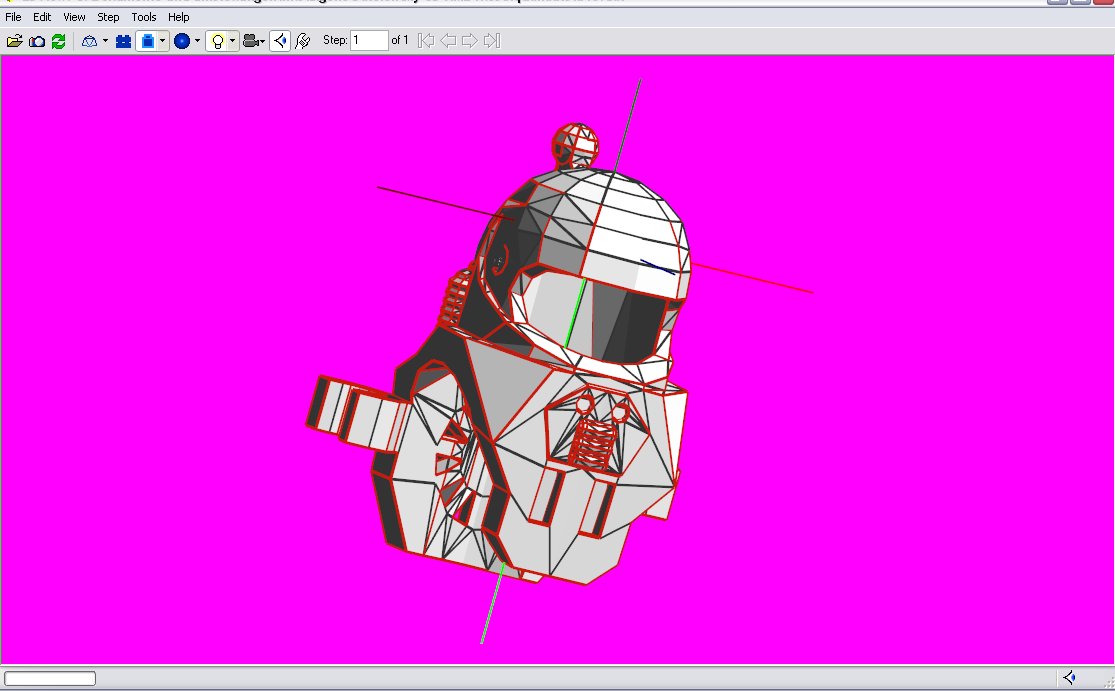
Task: Open the primitive substitution dropdown arrow
Action: [197, 41]
